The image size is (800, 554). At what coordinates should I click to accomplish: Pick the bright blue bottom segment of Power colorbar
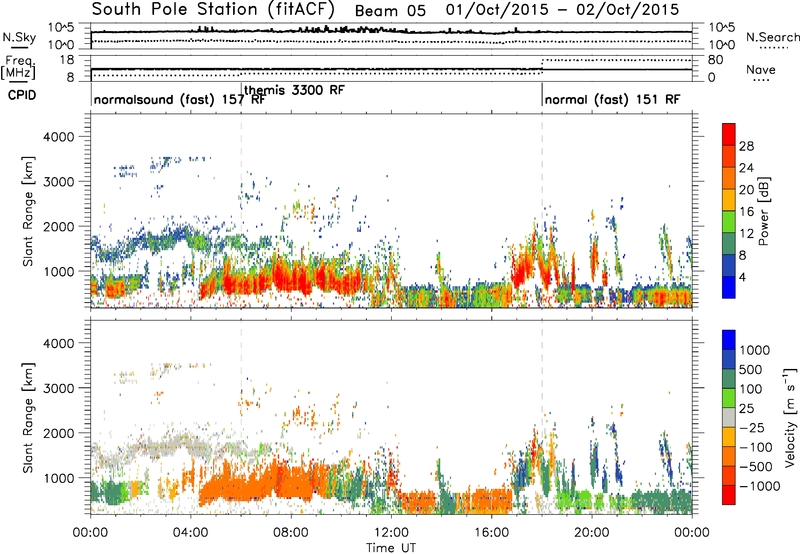(x=729, y=288)
